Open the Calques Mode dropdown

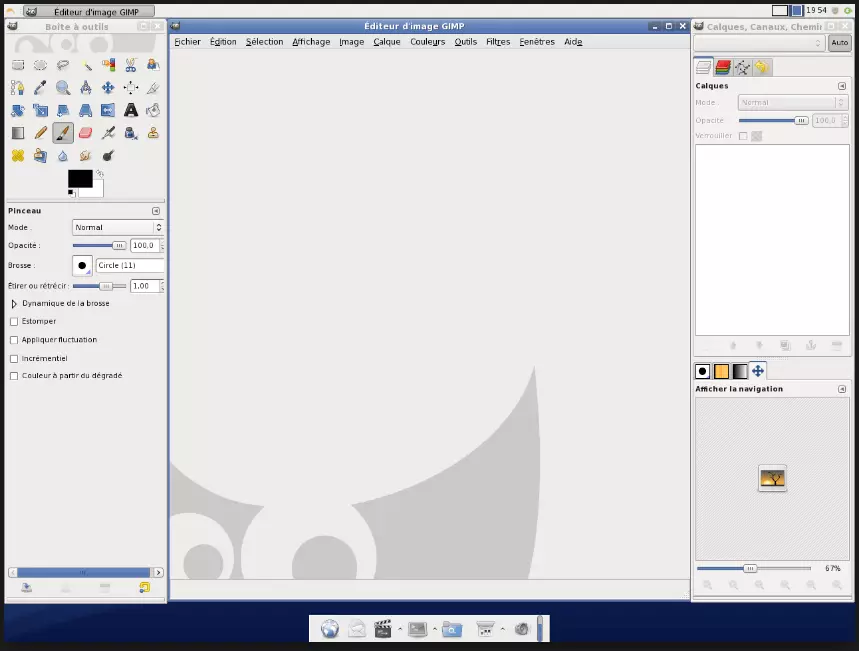point(792,102)
